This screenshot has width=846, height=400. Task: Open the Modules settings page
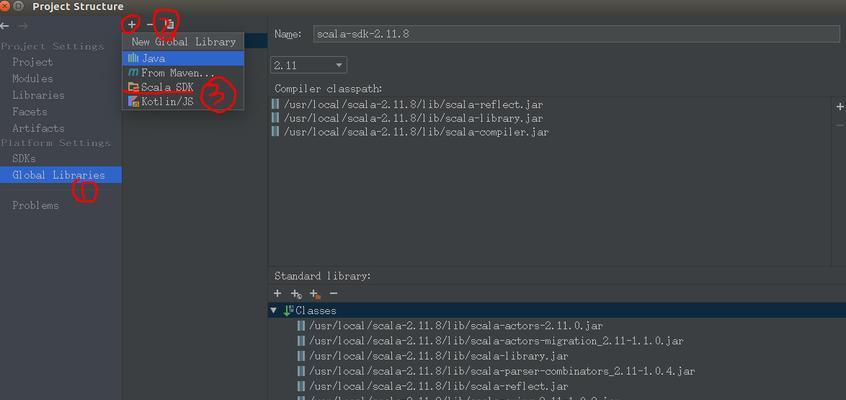tap(32, 79)
